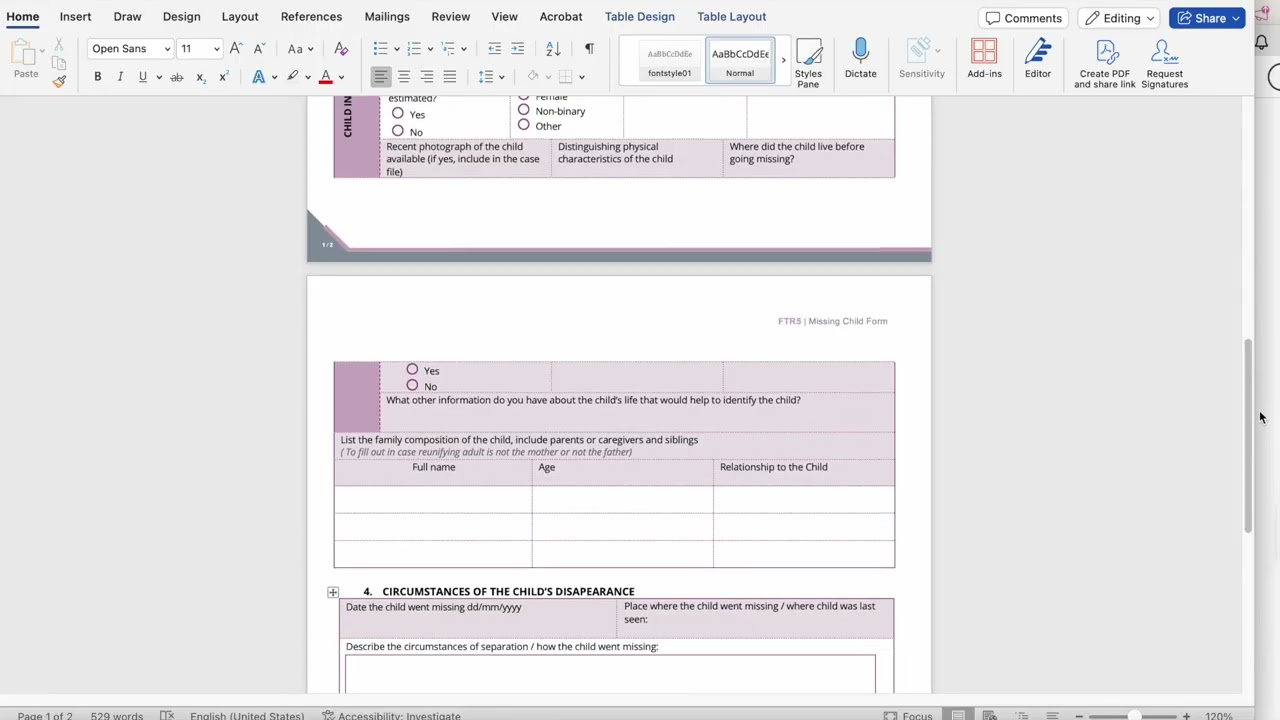The width and height of the screenshot is (1280, 720).
Task: Open the References tab
Action: coord(311,16)
